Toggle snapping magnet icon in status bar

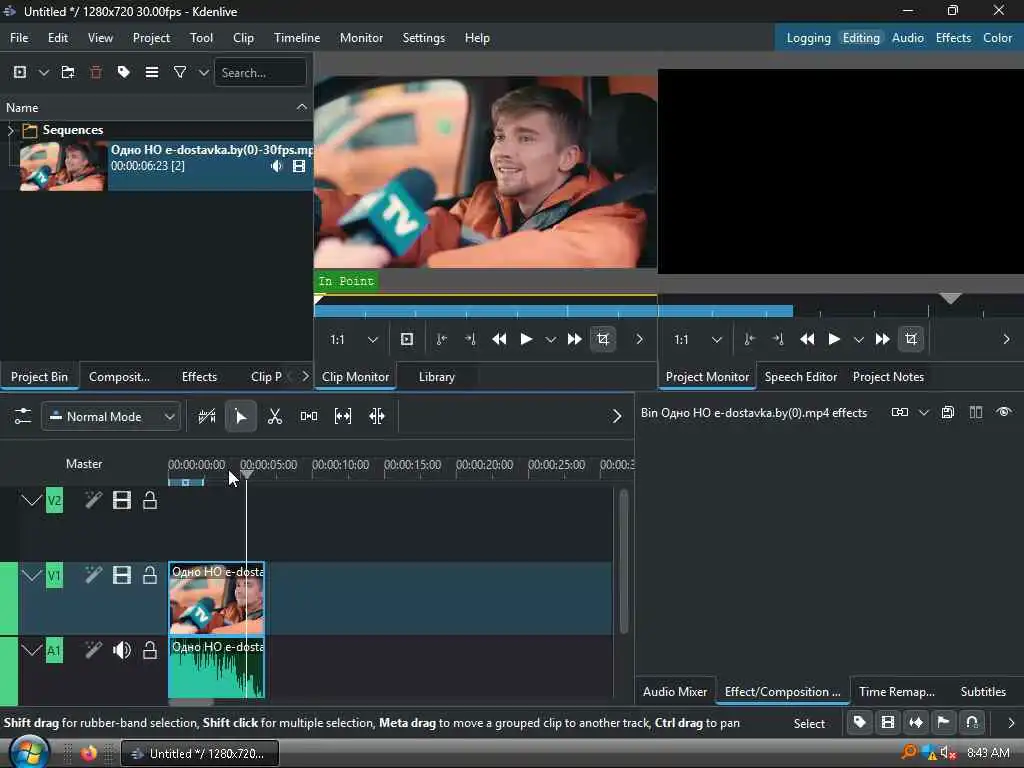[x=972, y=723]
